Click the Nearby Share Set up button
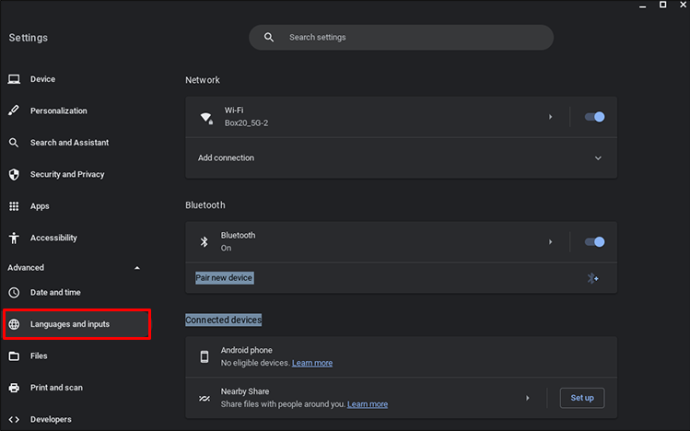This screenshot has width=690, height=431. point(582,398)
